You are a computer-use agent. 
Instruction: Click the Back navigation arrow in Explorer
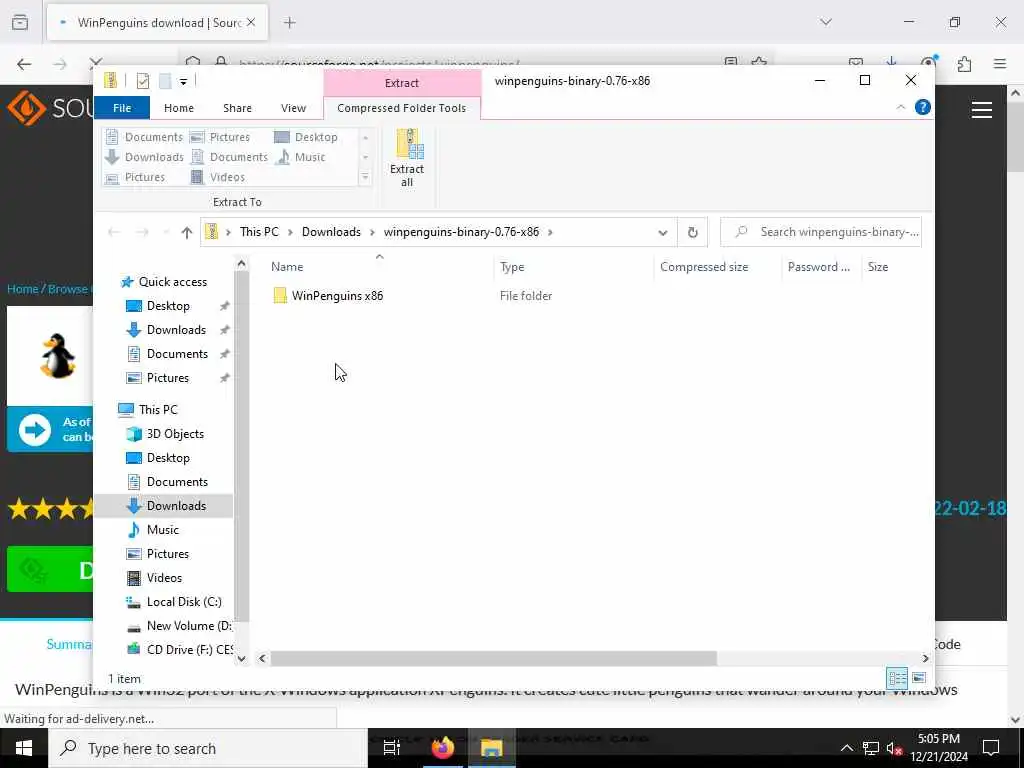coord(114,232)
